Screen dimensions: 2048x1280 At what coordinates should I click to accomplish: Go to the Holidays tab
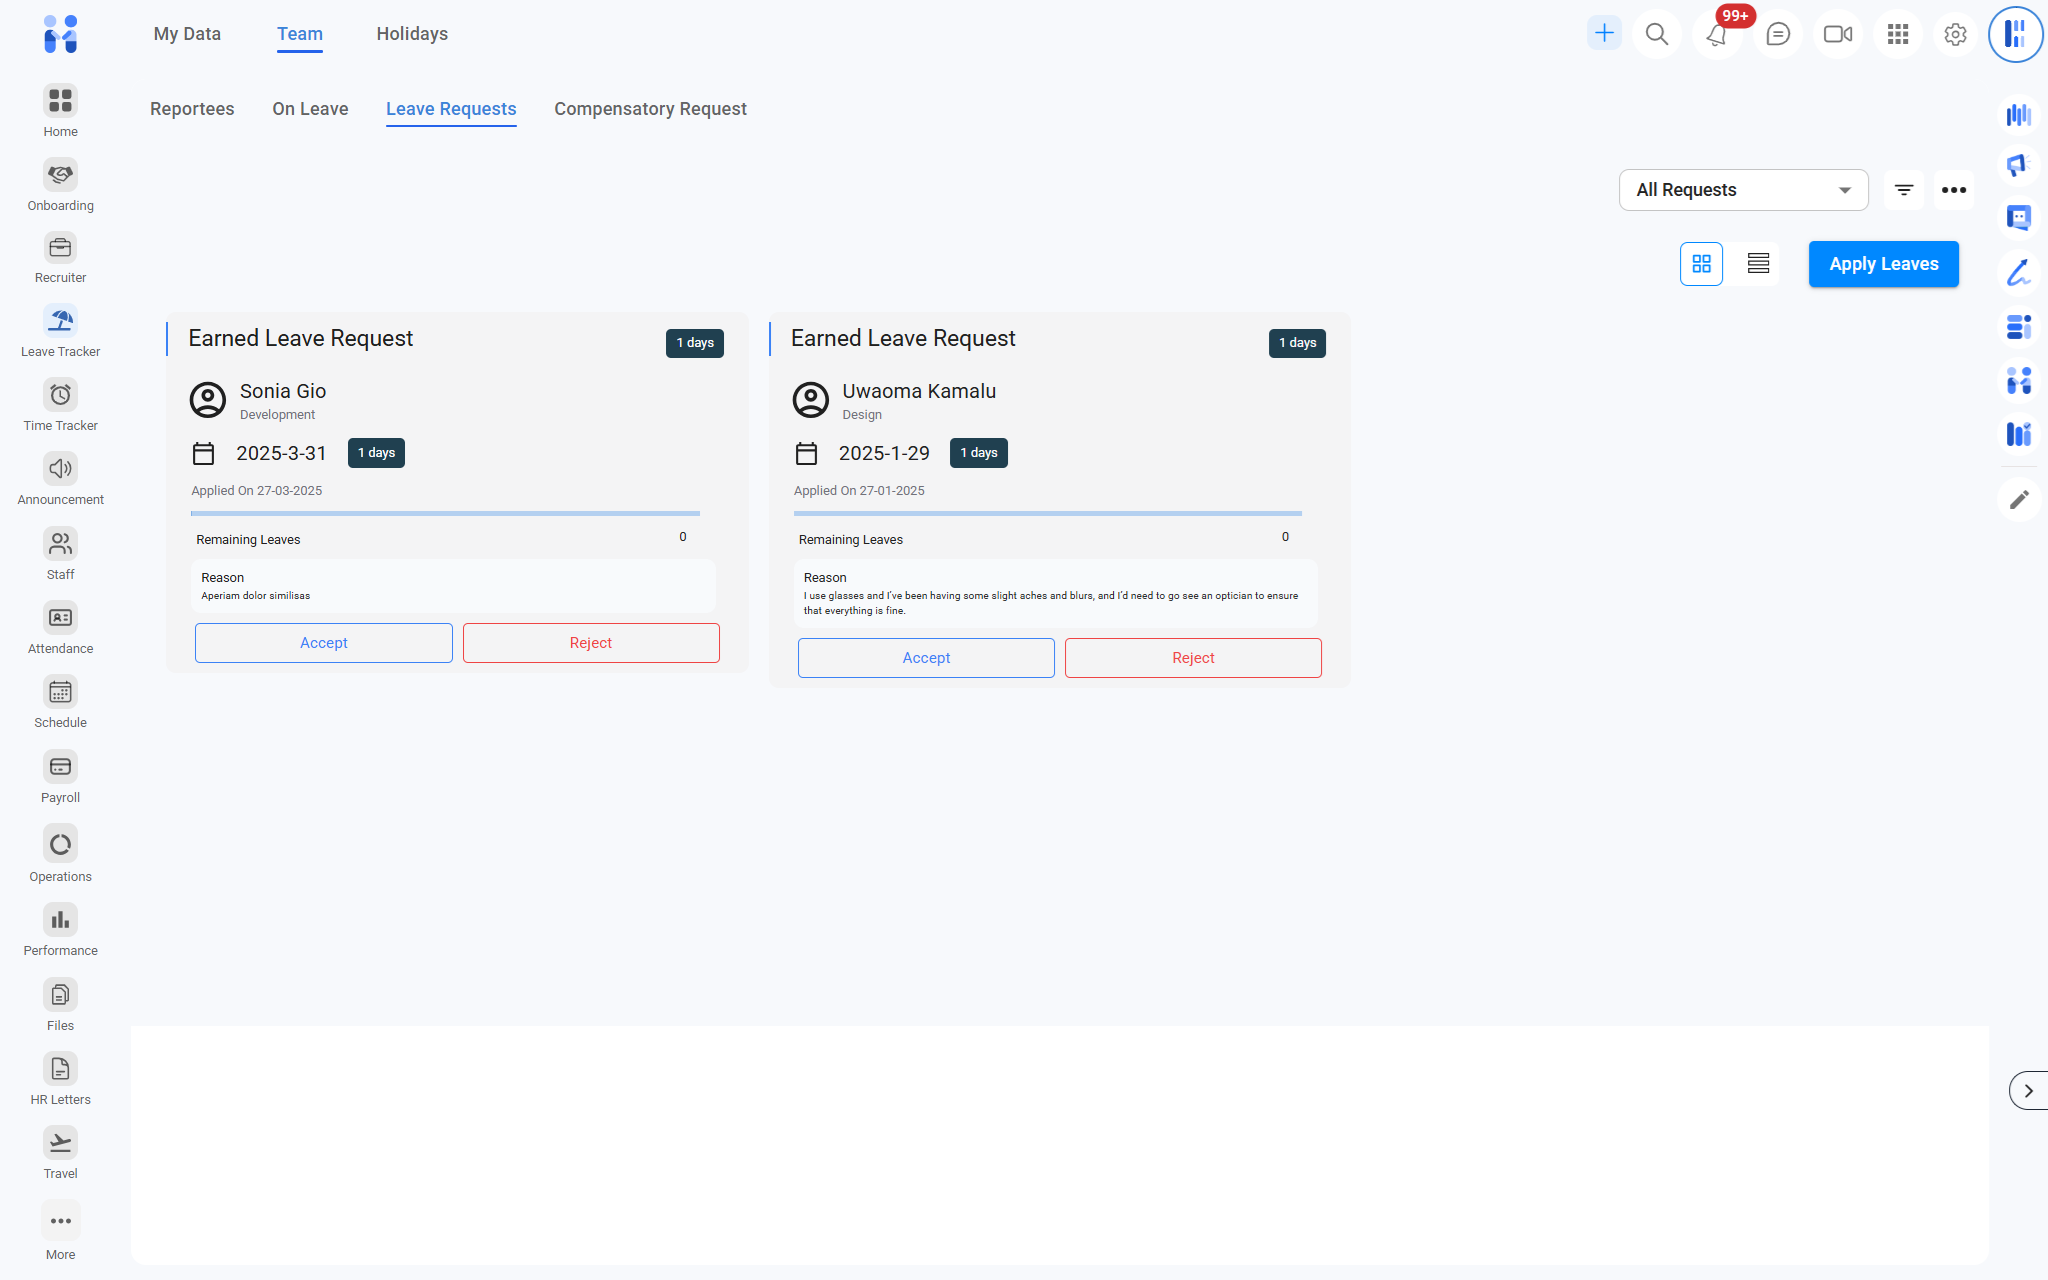412,34
